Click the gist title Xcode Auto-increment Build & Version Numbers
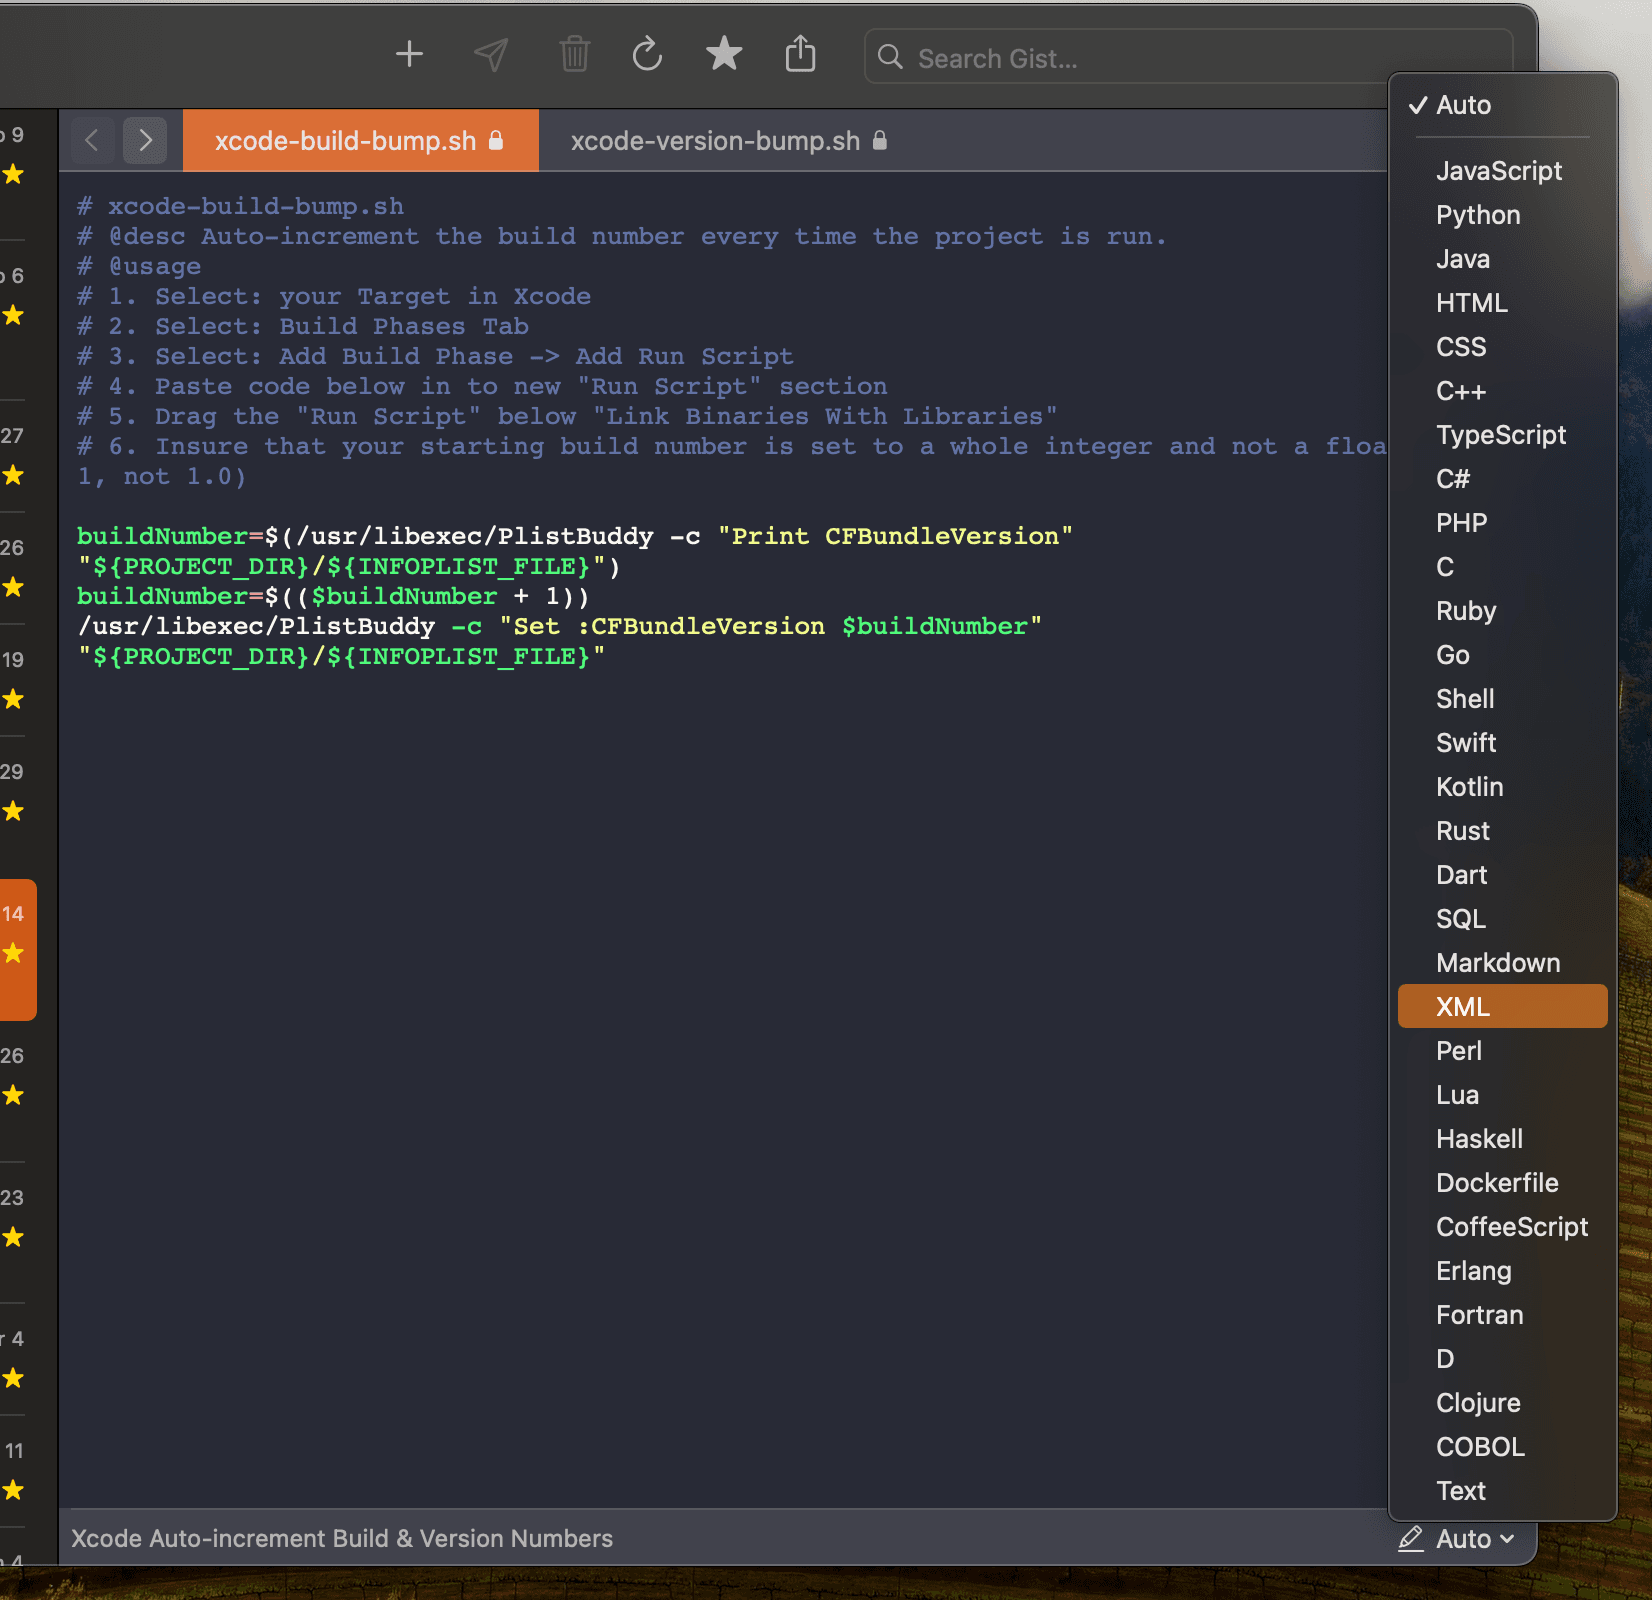This screenshot has width=1652, height=1600. point(342,1538)
